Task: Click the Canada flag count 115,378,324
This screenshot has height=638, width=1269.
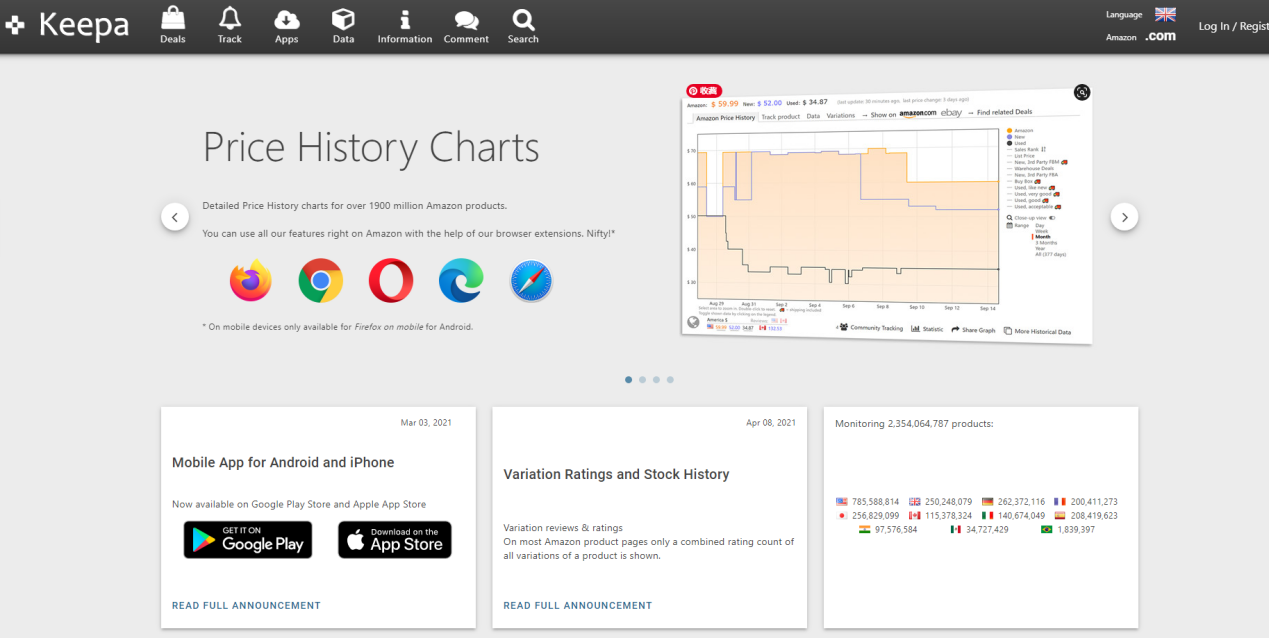Action: [941, 516]
